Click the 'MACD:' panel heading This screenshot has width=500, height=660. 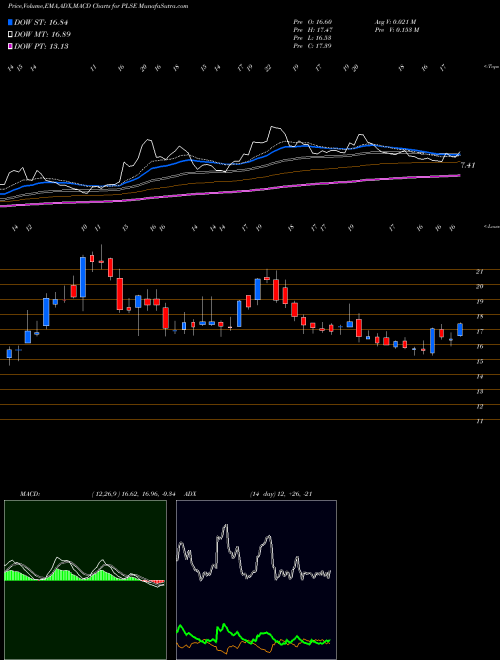coord(29,494)
